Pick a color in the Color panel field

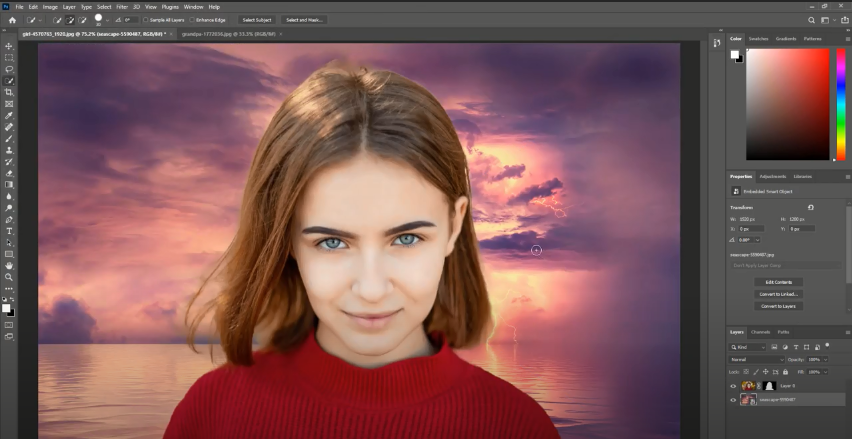coord(787,104)
